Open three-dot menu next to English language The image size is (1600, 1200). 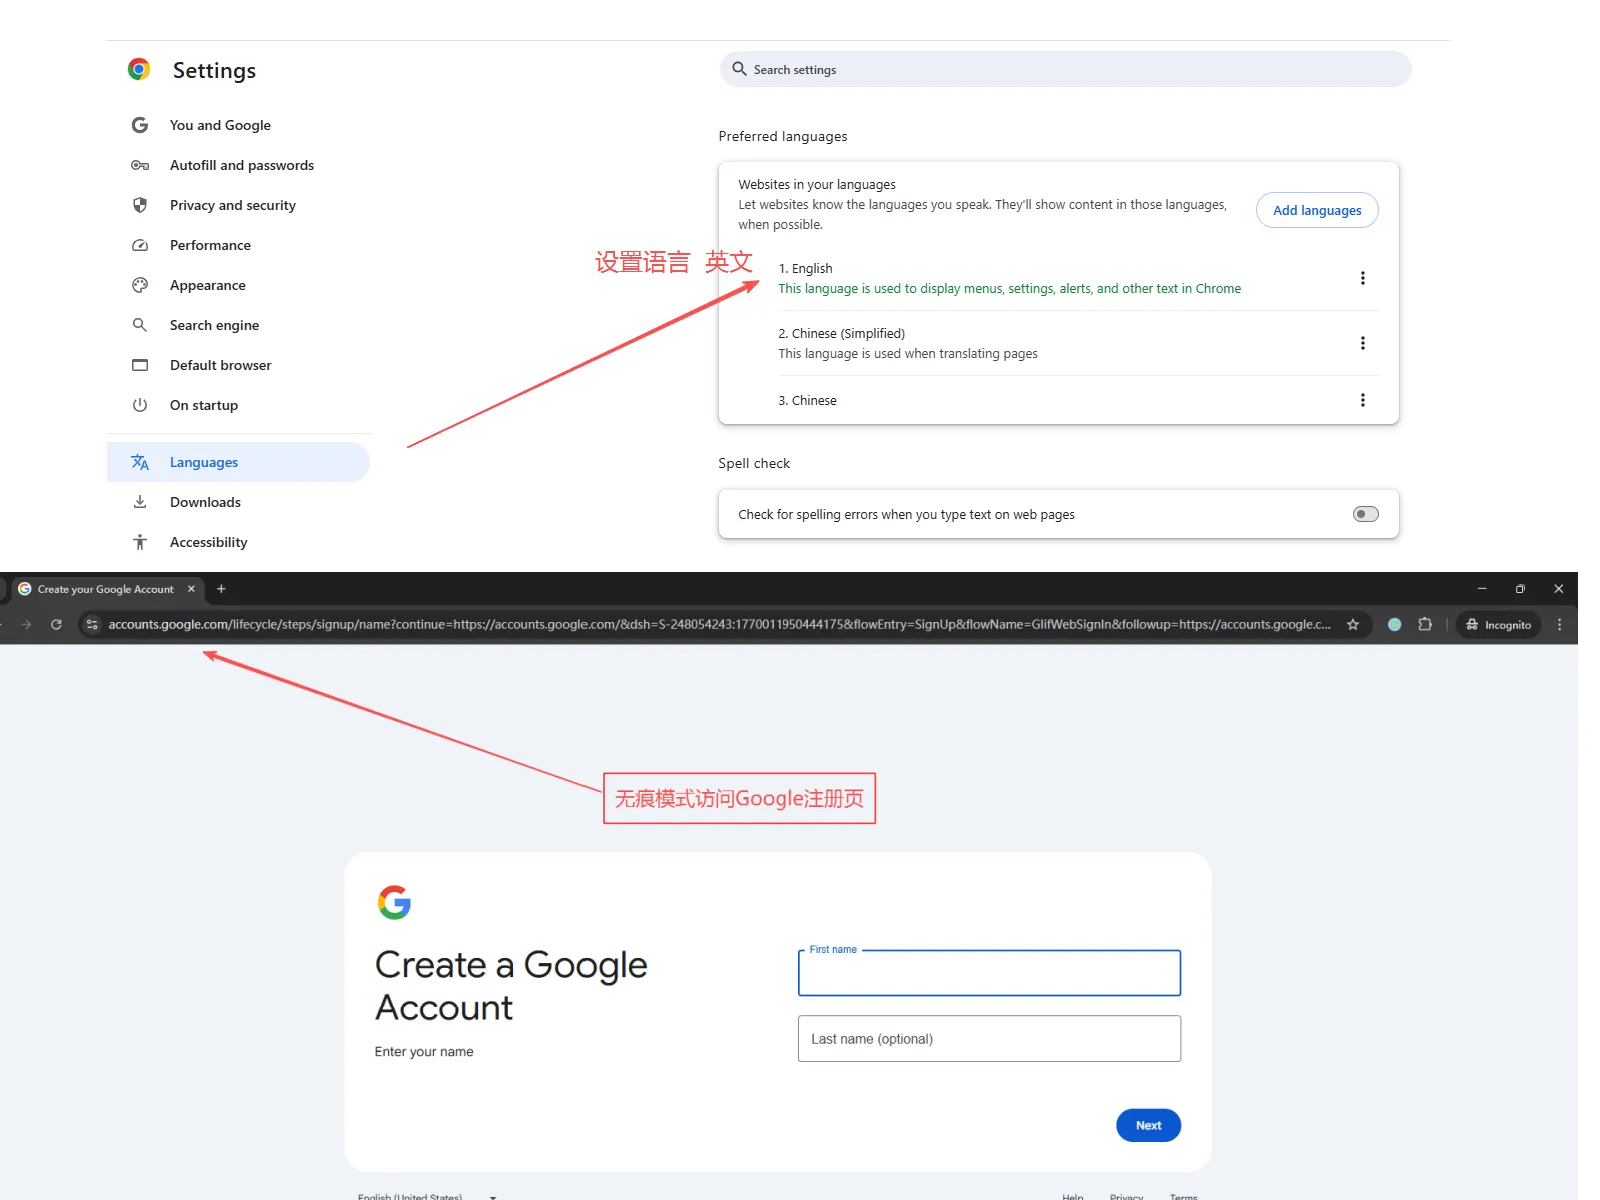(1363, 278)
